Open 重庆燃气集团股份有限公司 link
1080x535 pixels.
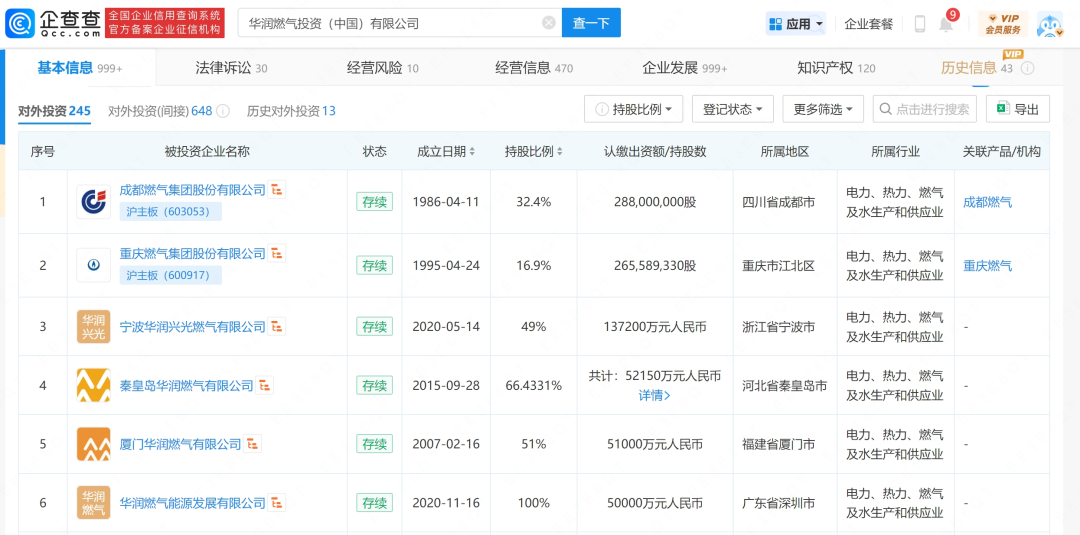coord(192,253)
